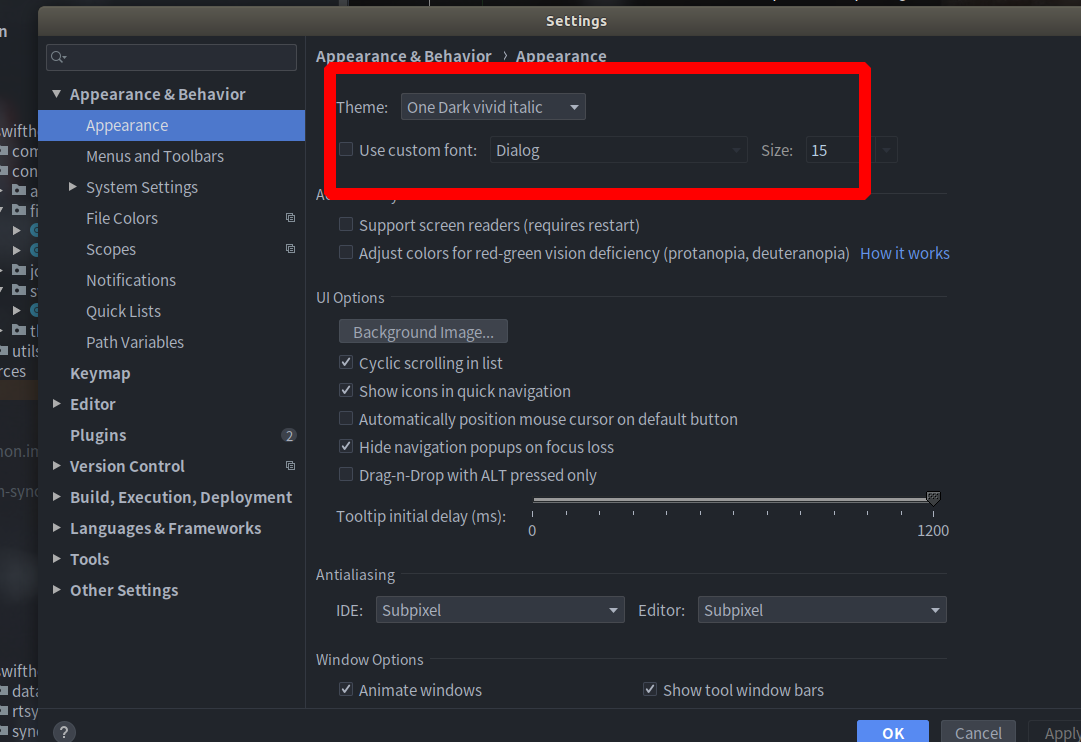Click per-project settings icon beside File Colors
Screen dimensions: 1081x742
coord(290,217)
